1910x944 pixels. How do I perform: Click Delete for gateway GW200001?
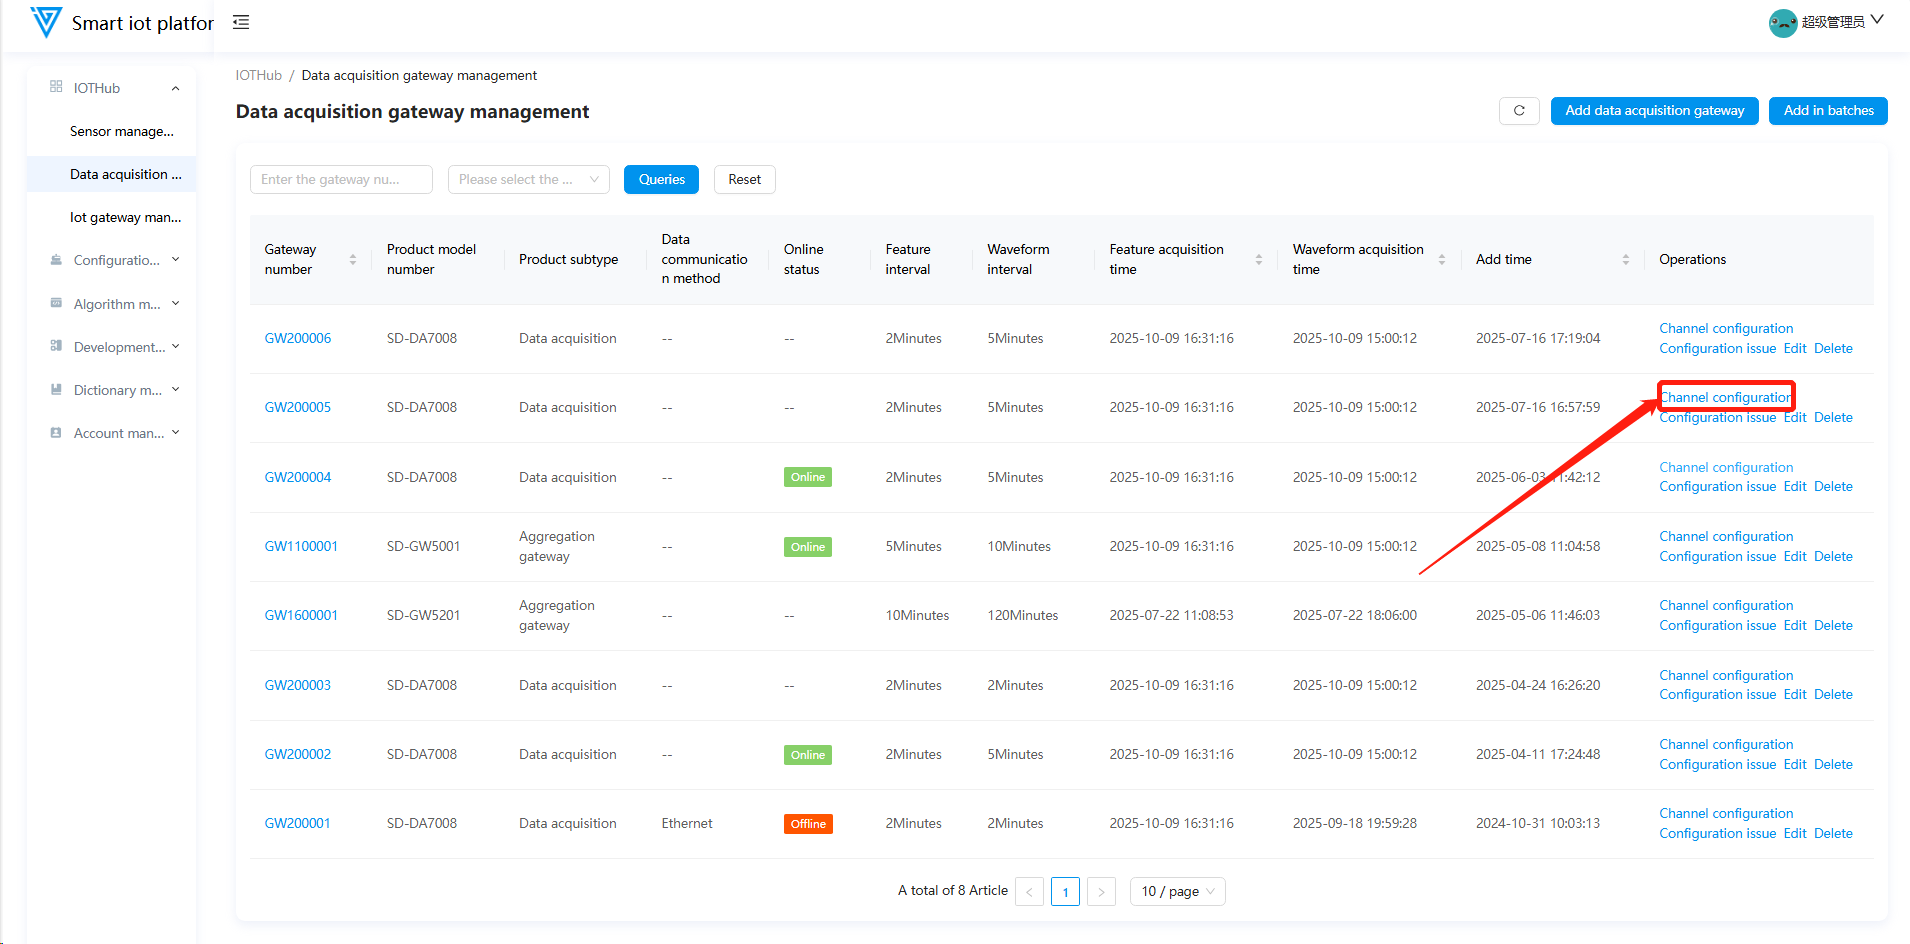pyautogui.click(x=1833, y=834)
